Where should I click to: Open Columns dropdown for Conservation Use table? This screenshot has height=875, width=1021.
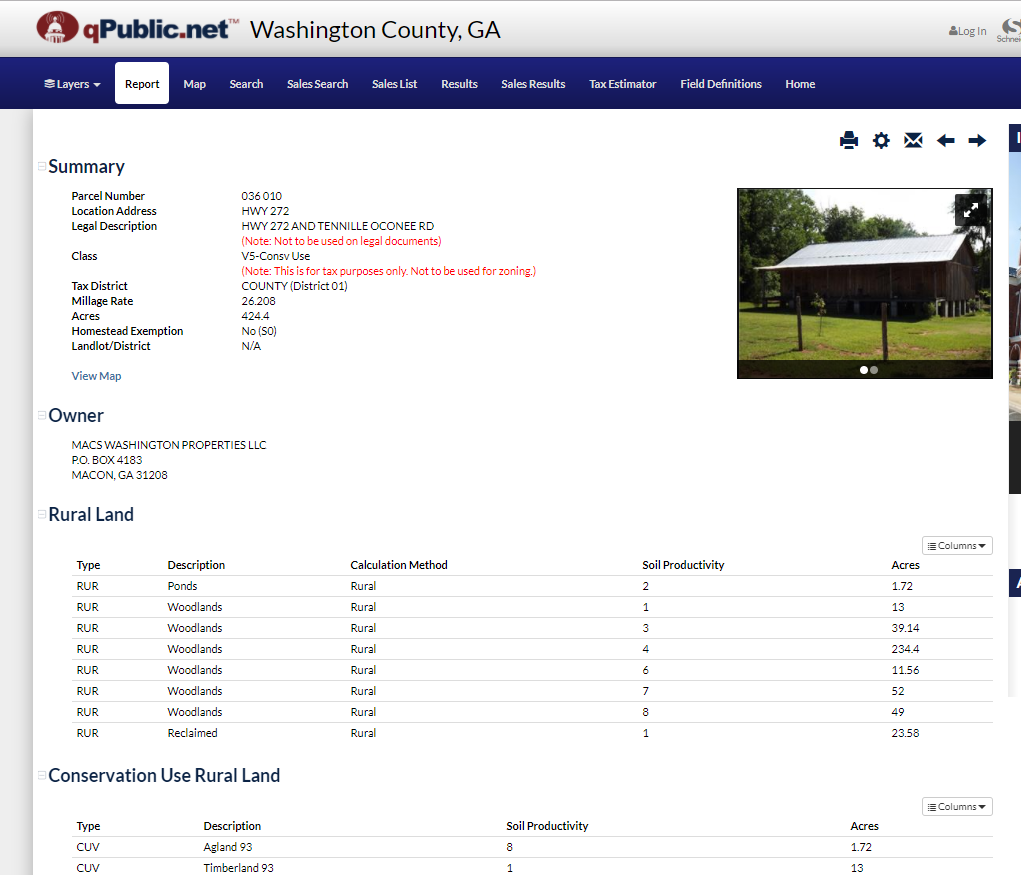[x=957, y=807]
